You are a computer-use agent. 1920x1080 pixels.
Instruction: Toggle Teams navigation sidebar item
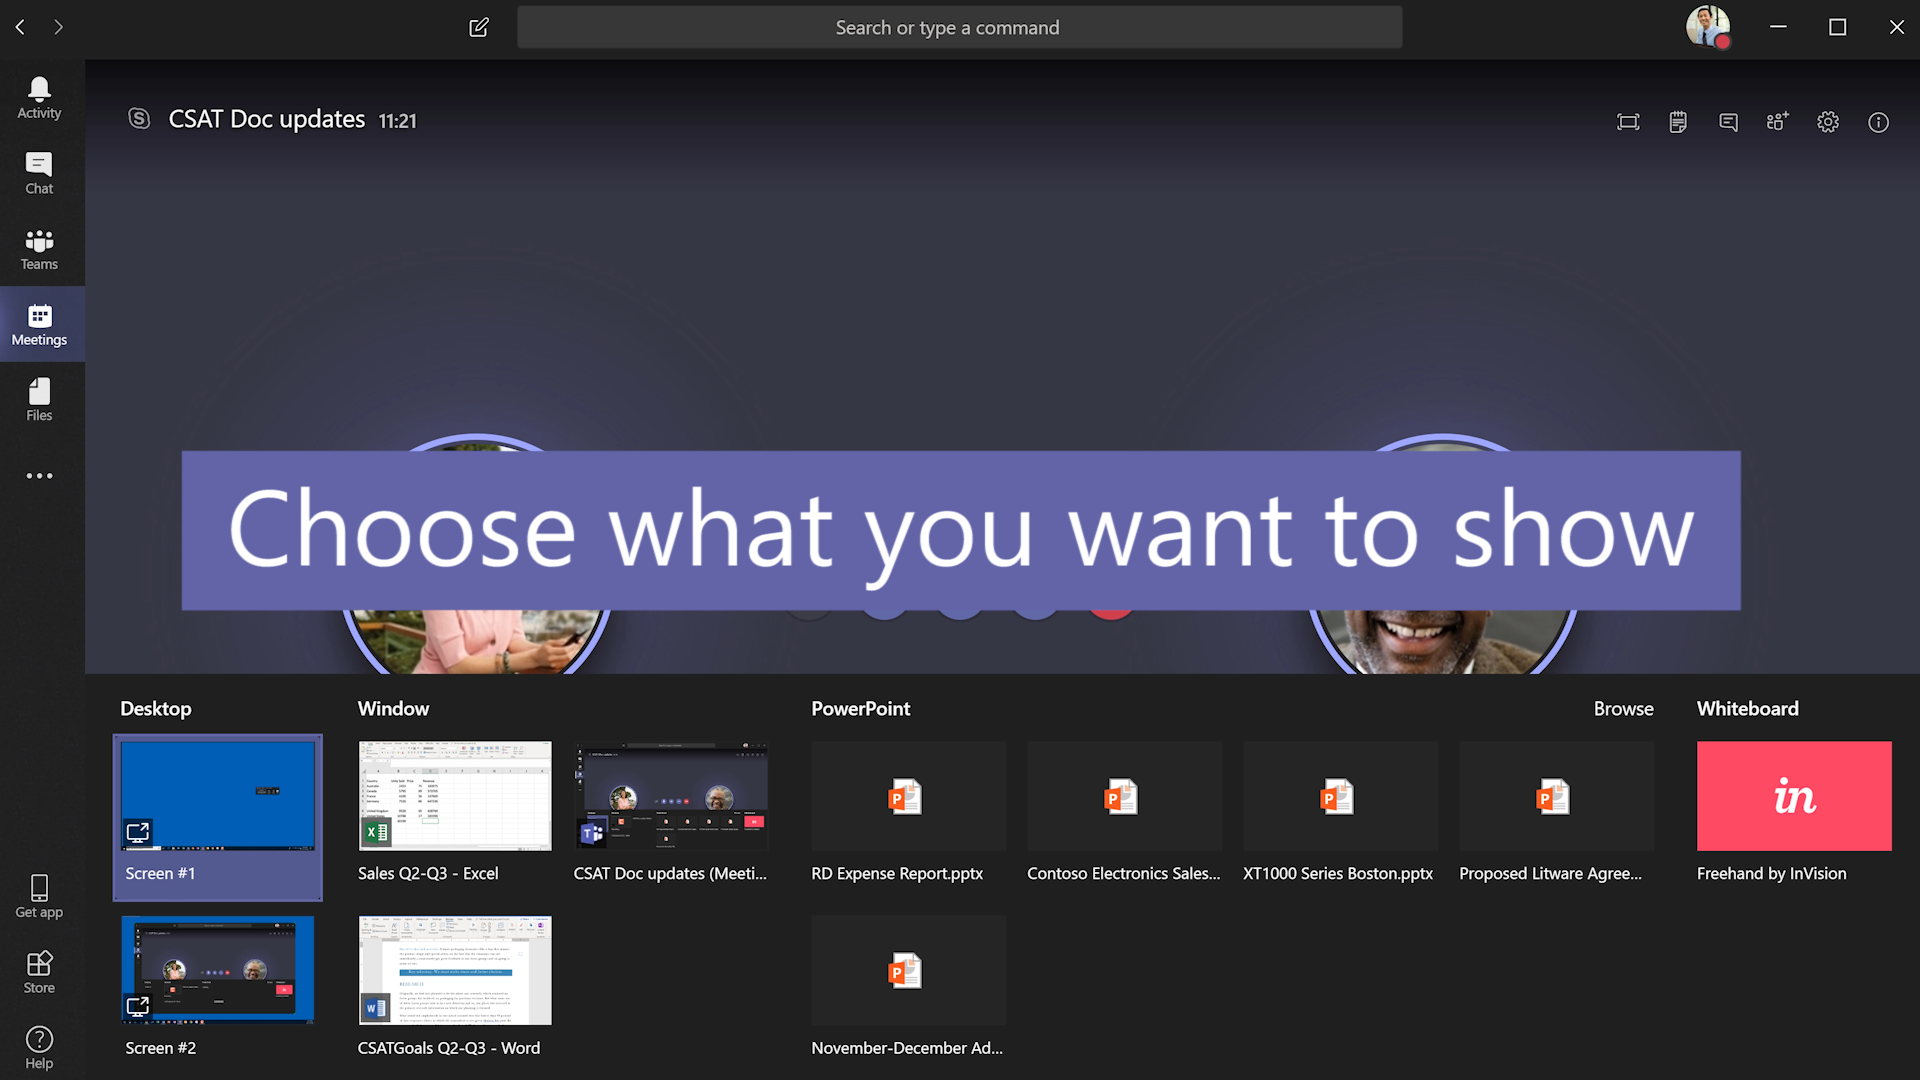point(40,248)
